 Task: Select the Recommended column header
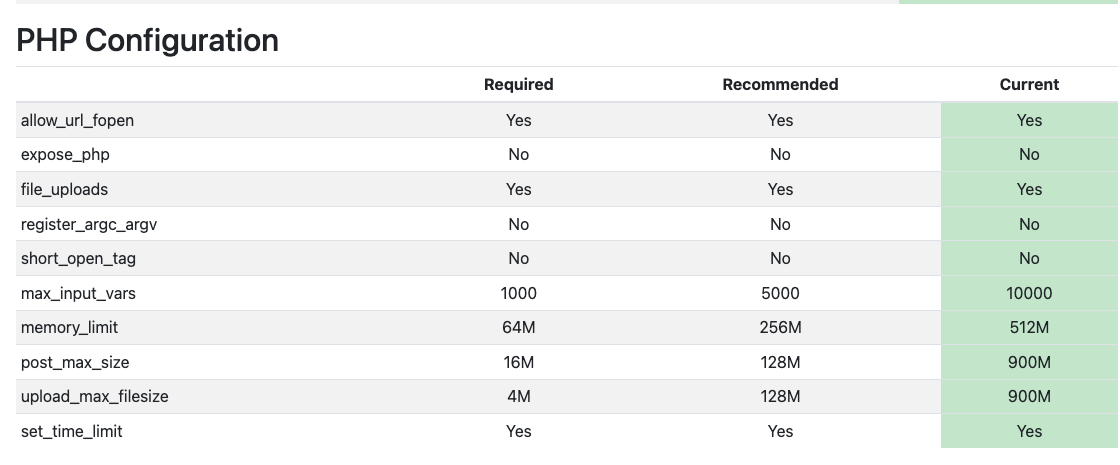[x=780, y=85]
